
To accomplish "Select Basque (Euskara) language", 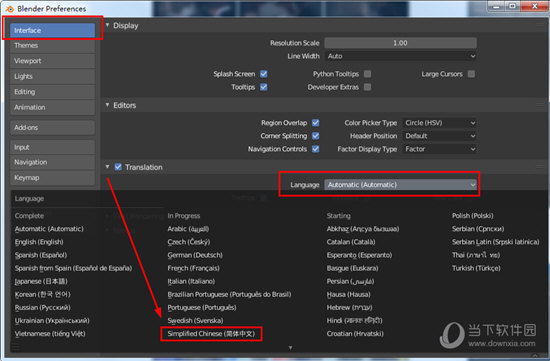I will click(x=352, y=268).
